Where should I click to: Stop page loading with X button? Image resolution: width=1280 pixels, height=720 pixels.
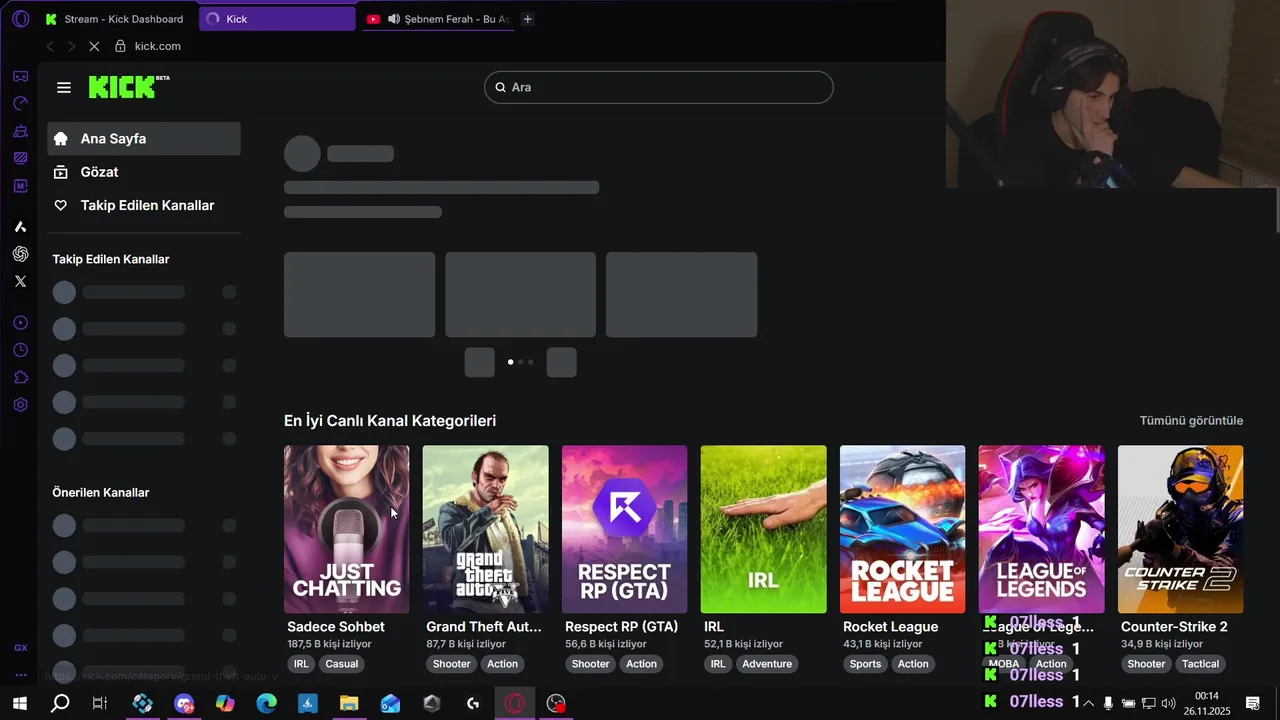tap(93, 46)
